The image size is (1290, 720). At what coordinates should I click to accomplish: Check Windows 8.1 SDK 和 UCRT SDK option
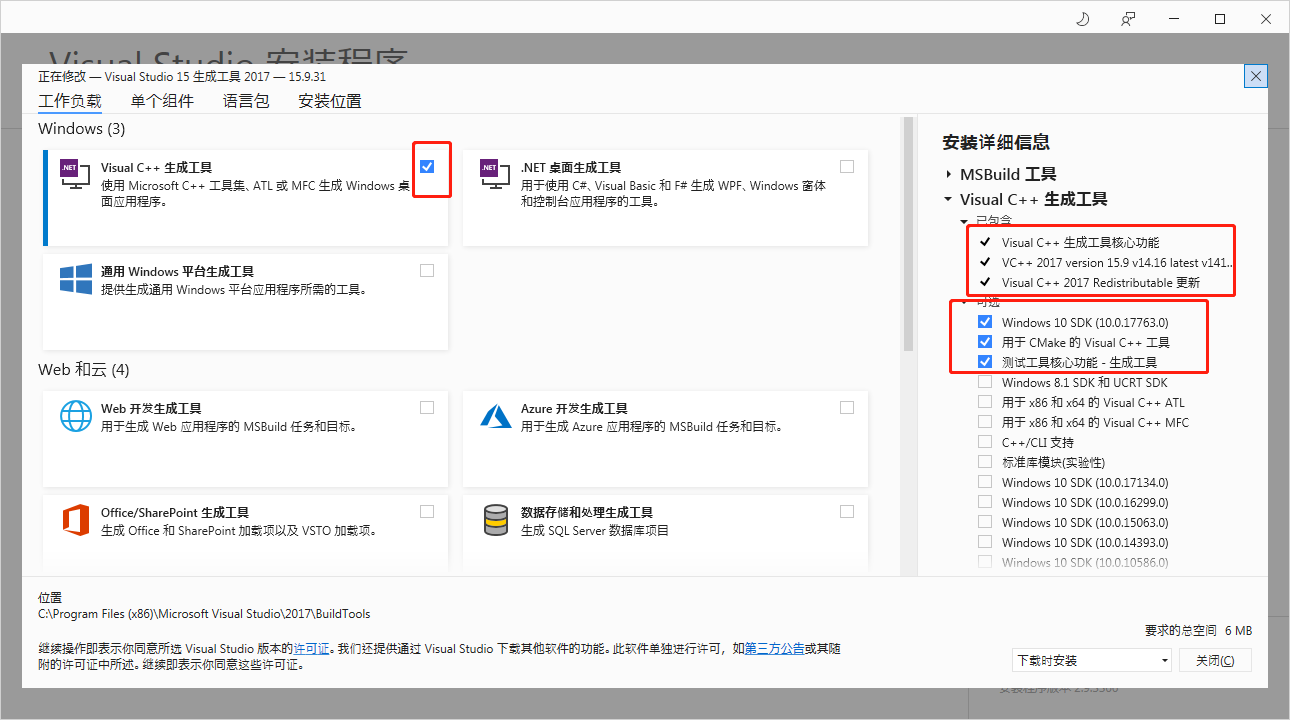click(984, 382)
